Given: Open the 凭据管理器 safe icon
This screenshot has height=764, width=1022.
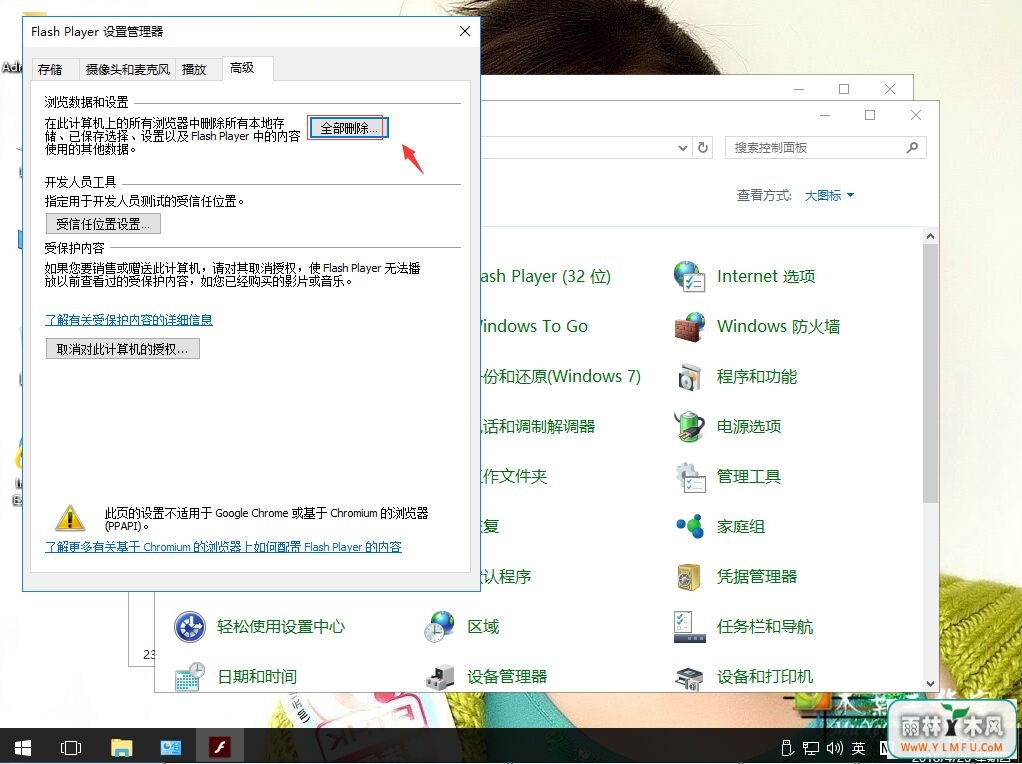Looking at the screenshot, I should click(689, 576).
